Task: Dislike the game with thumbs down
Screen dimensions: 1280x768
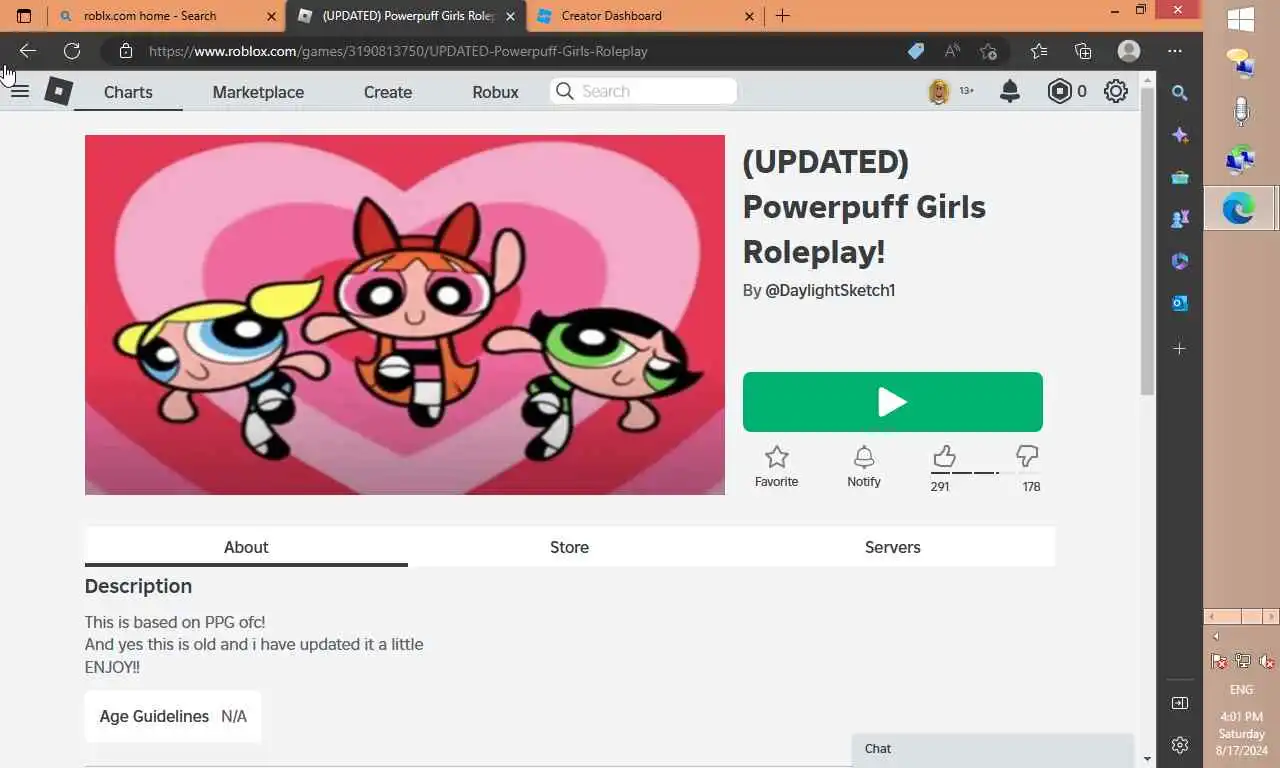Action: click(1027, 457)
